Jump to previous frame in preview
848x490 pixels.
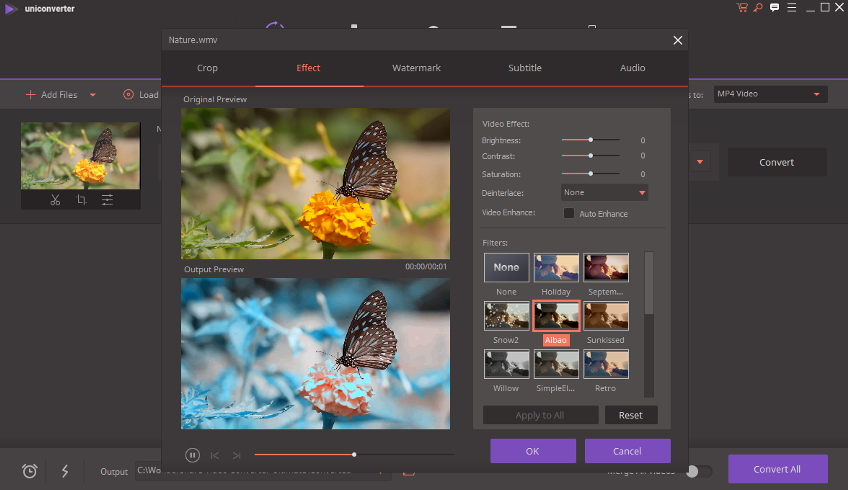tap(215, 455)
